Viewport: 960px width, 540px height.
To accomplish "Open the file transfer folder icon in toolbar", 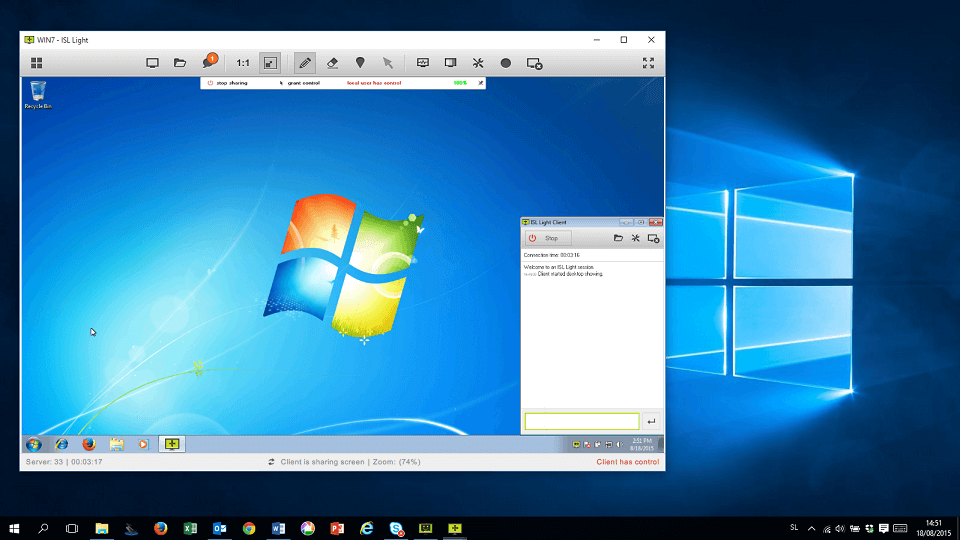I will click(180, 62).
